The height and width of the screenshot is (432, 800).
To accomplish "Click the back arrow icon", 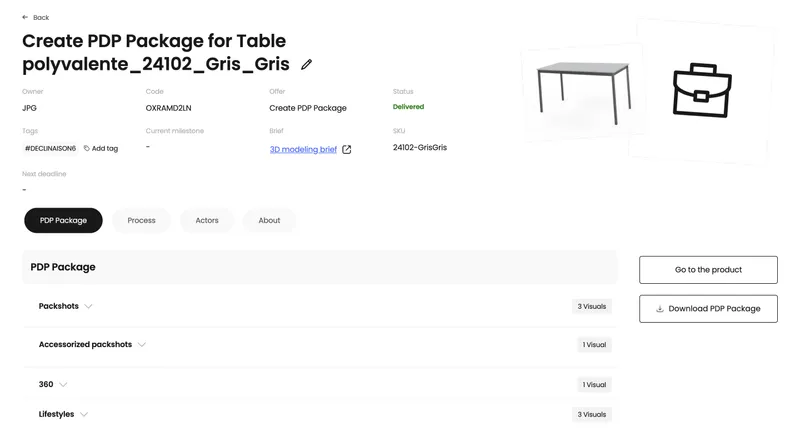I will click(25, 17).
